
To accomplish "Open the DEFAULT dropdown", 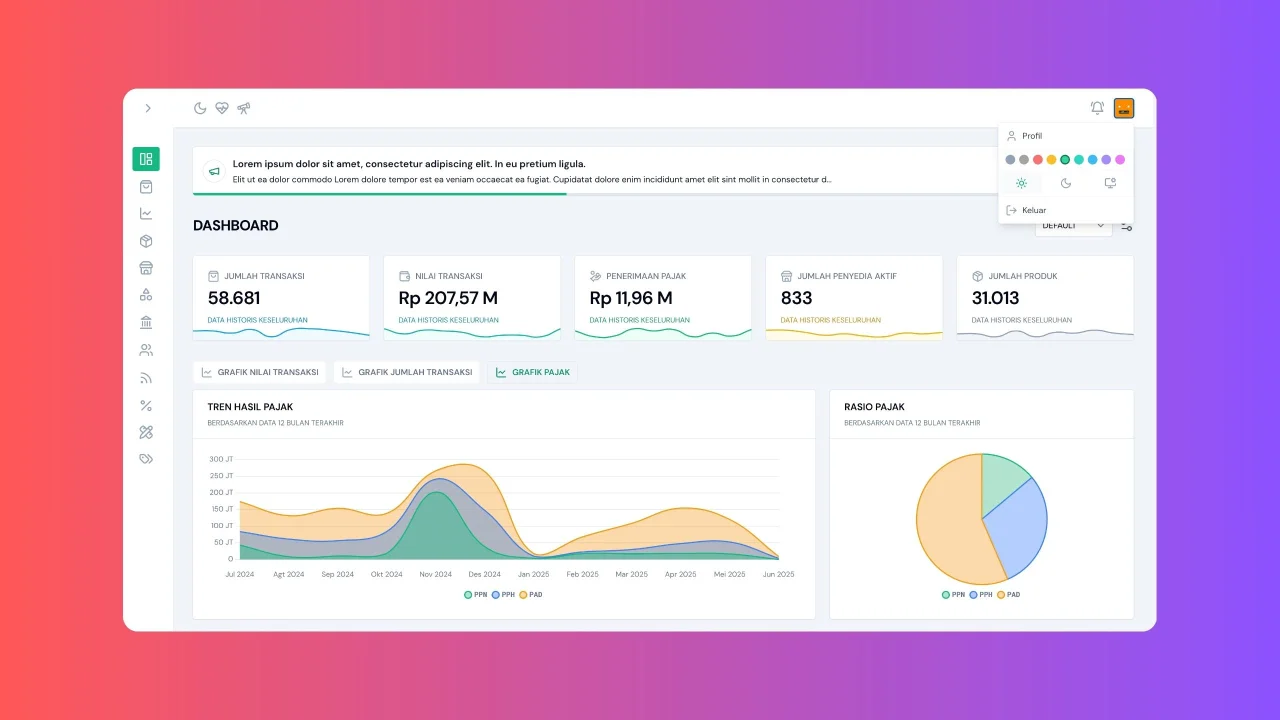I will (1073, 226).
